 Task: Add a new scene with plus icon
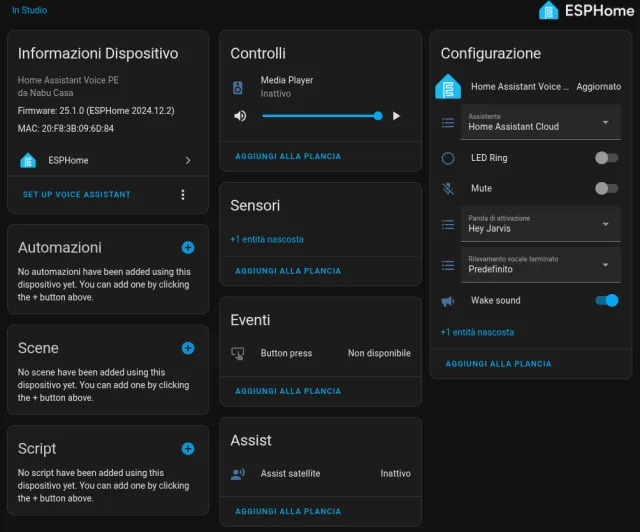click(188, 348)
